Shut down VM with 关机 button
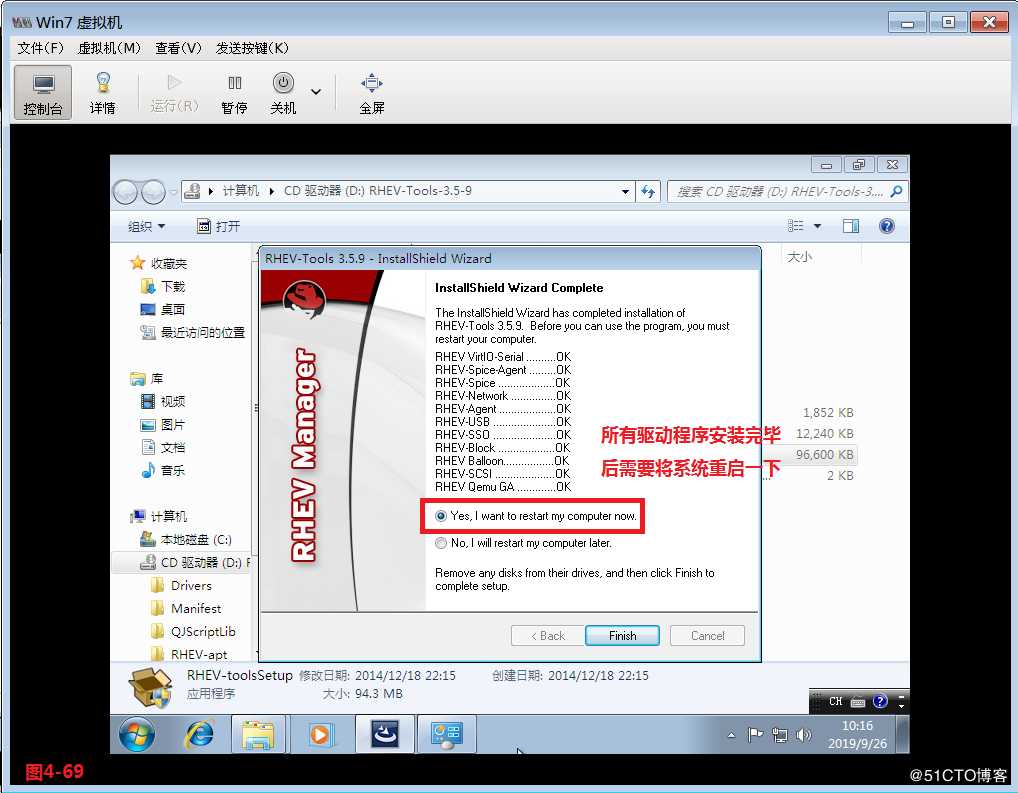Viewport: 1018px width, 793px height. tap(283, 92)
